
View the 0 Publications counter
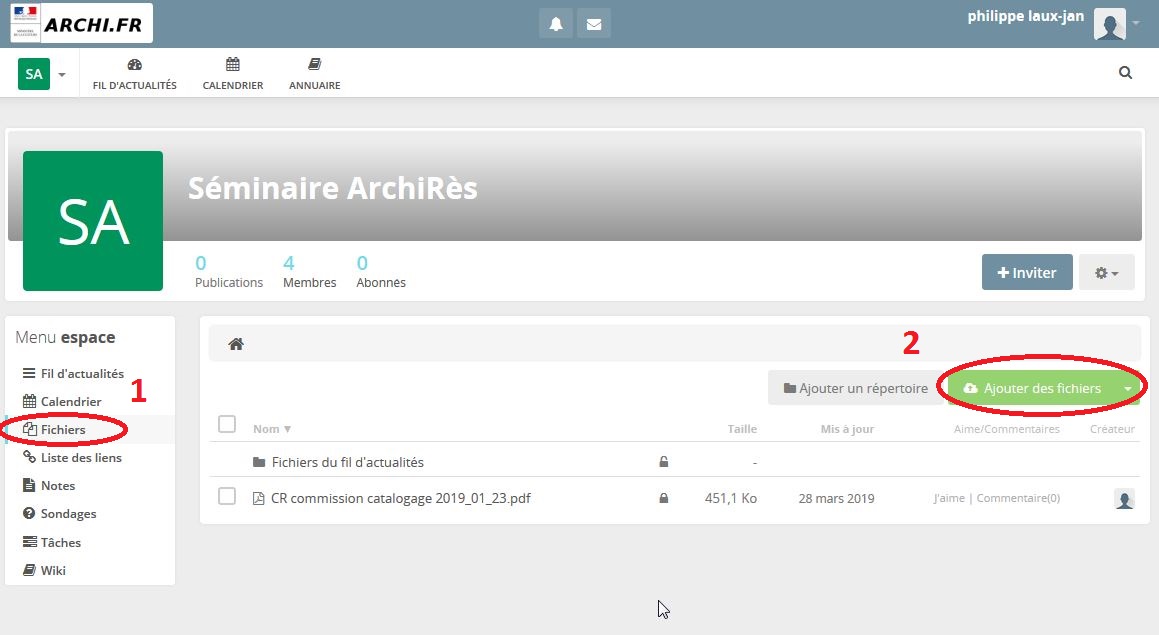tap(228, 272)
